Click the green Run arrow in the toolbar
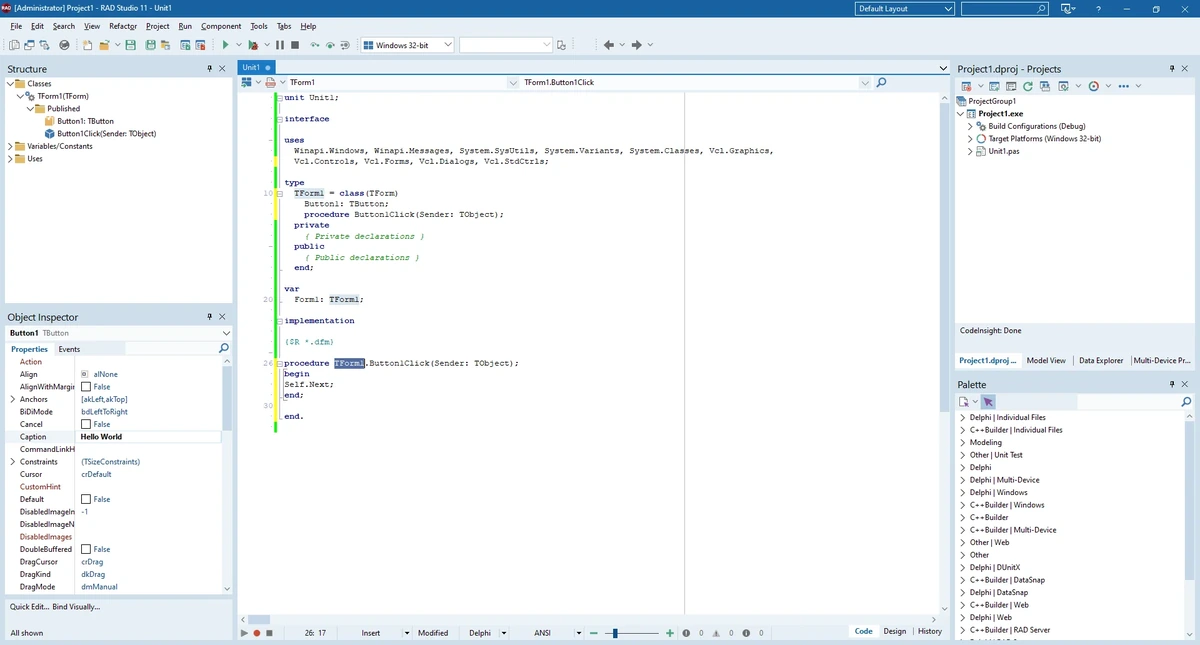Screen dimensions: 1200x645 click(226, 45)
